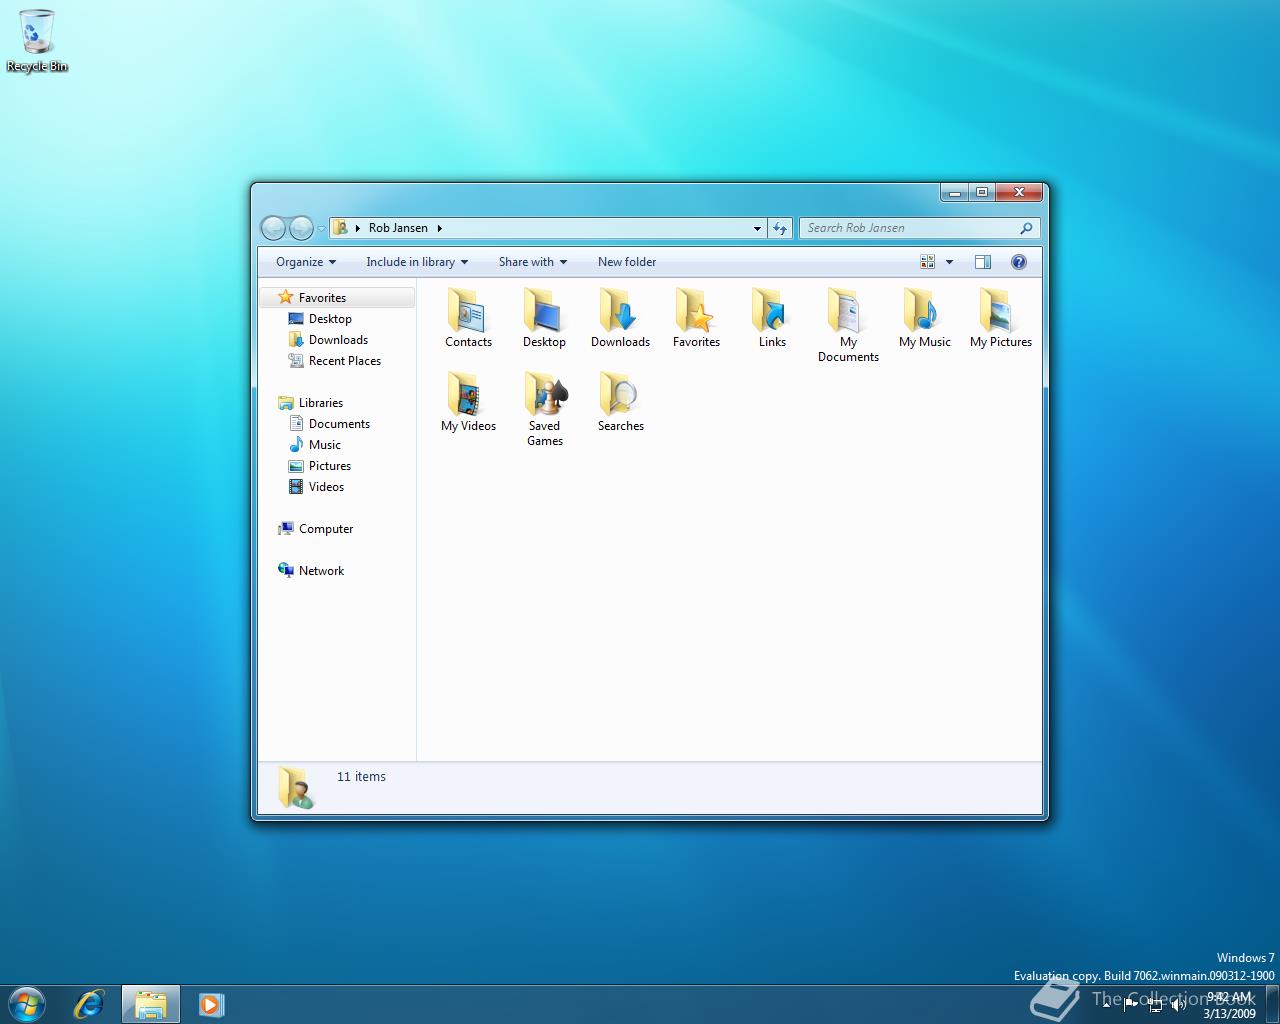Select the My Videos folder icon

pyautogui.click(x=468, y=394)
